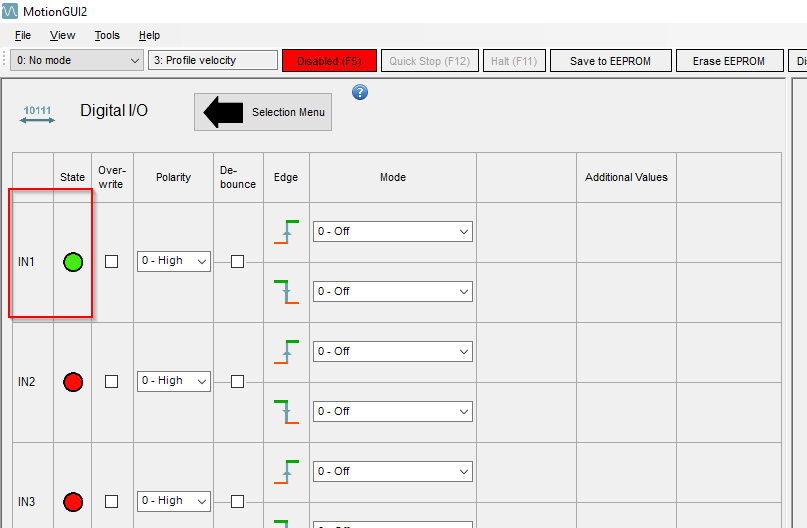
Task: Click the Polarity column header
Action: [x=173, y=177]
